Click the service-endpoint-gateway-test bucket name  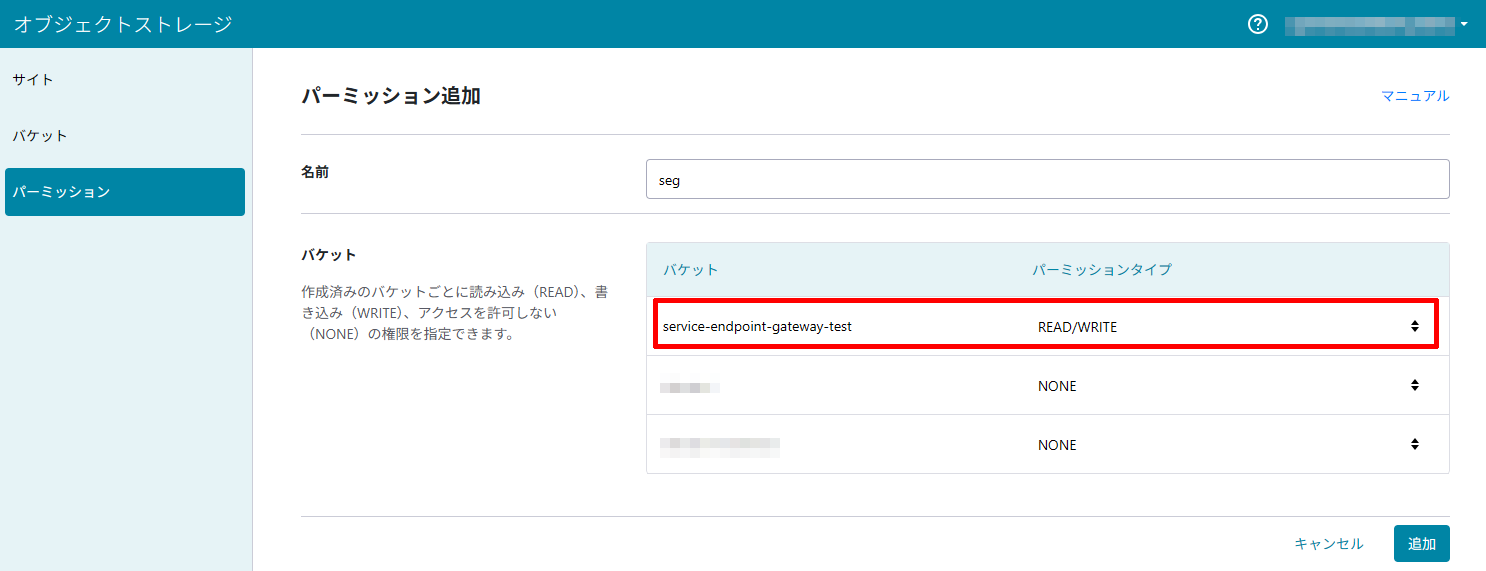pyautogui.click(x=757, y=327)
